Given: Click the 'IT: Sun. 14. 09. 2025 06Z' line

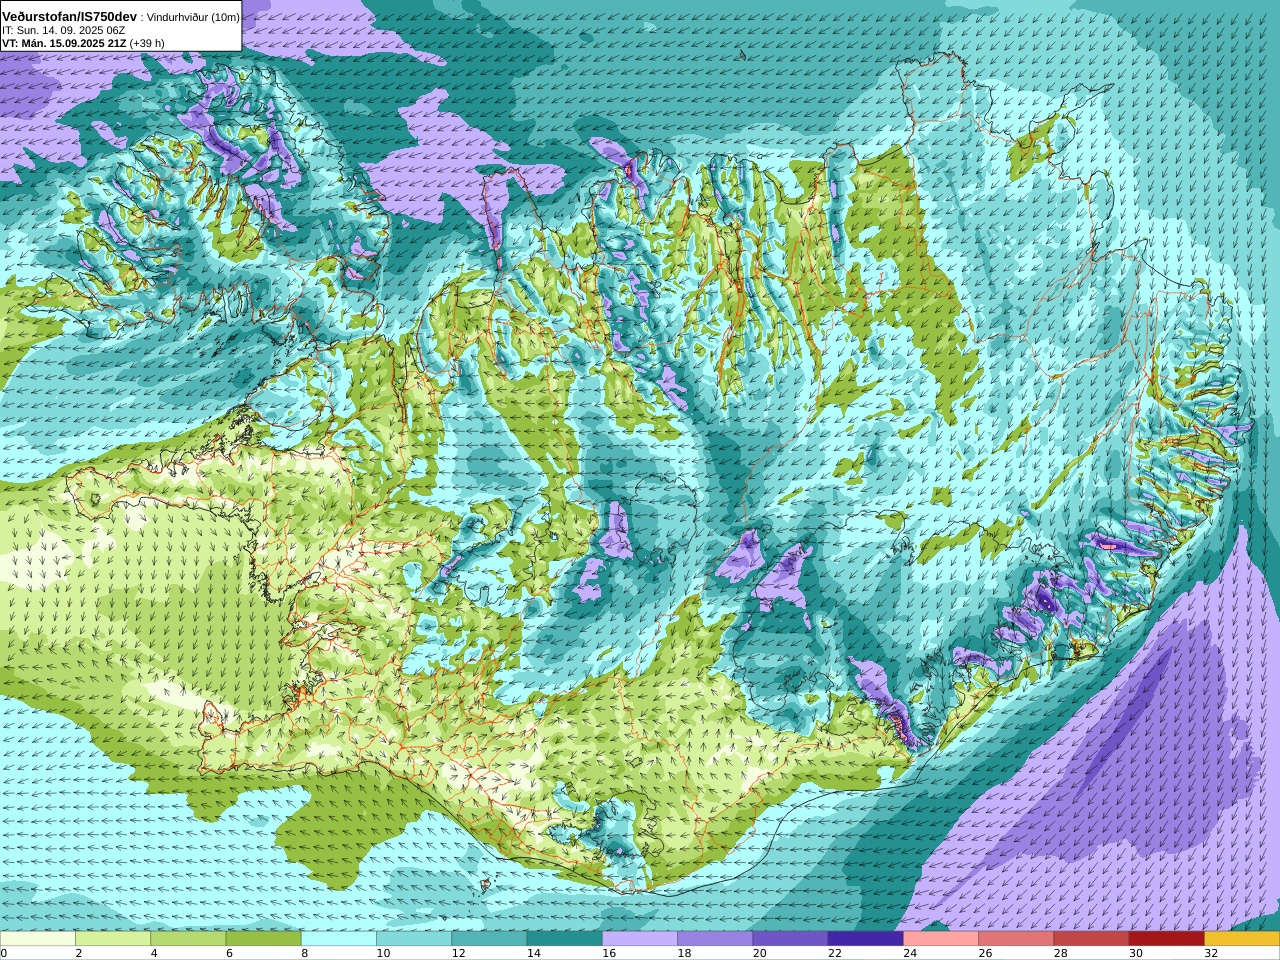Looking at the screenshot, I should point(63,30).
